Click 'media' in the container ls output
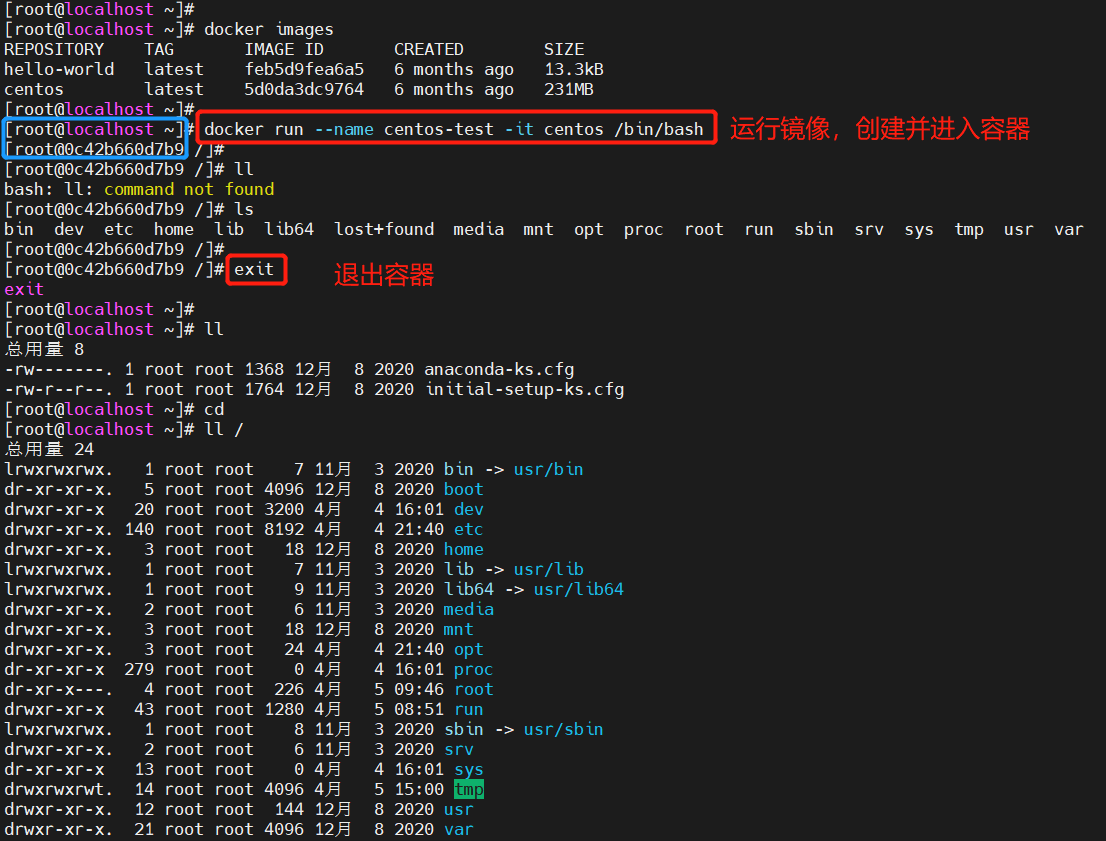The height and width of the screenshot is (841, 1106). pos(479,229)
